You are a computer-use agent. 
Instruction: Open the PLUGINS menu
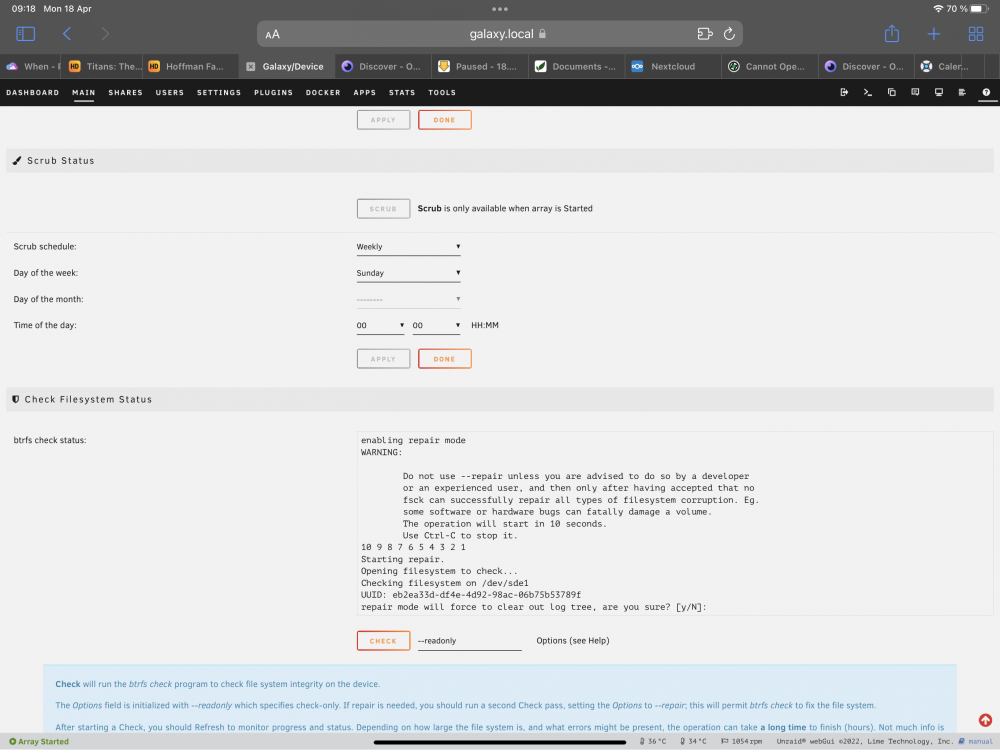coord(274,92)
